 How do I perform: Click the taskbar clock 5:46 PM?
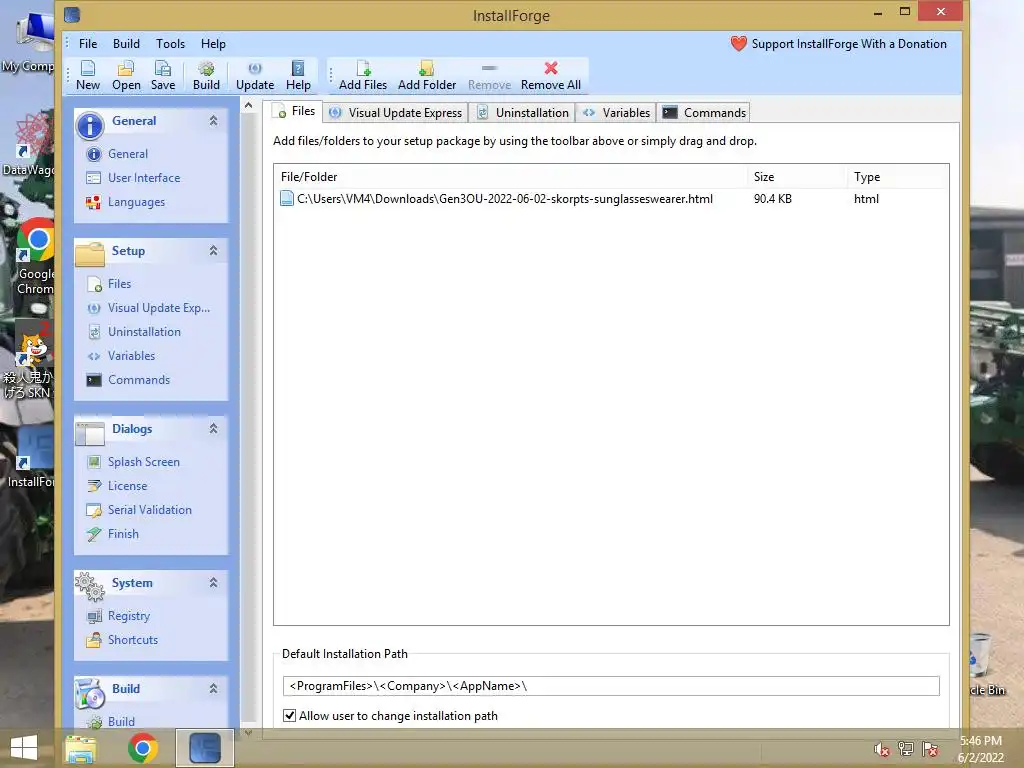pyautogui.click(x=980, y=741)
